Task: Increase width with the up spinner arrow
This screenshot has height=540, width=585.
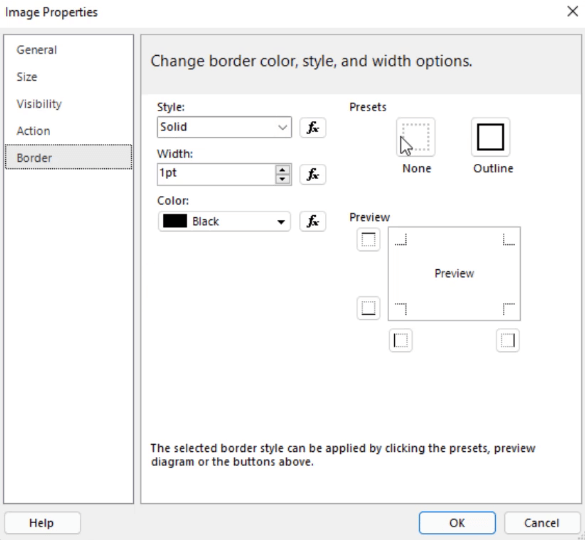Action: click(x=282, y=170)
